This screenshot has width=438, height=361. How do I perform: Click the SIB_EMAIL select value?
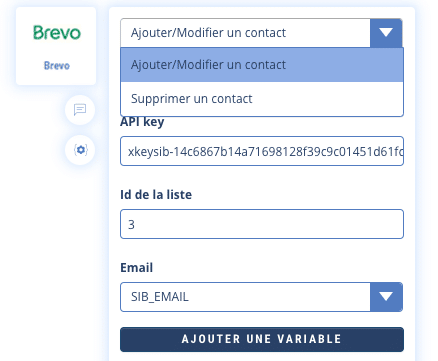pyautogui.click(x=160, y=297)
